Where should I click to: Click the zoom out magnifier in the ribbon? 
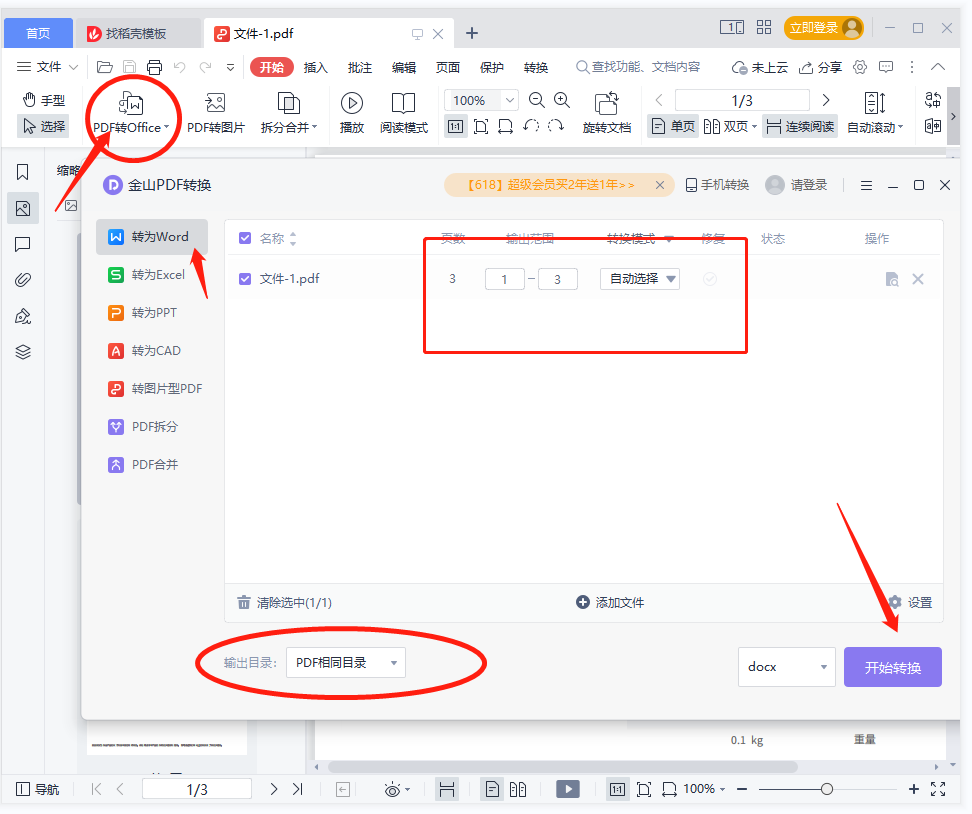tap(537, 100)
